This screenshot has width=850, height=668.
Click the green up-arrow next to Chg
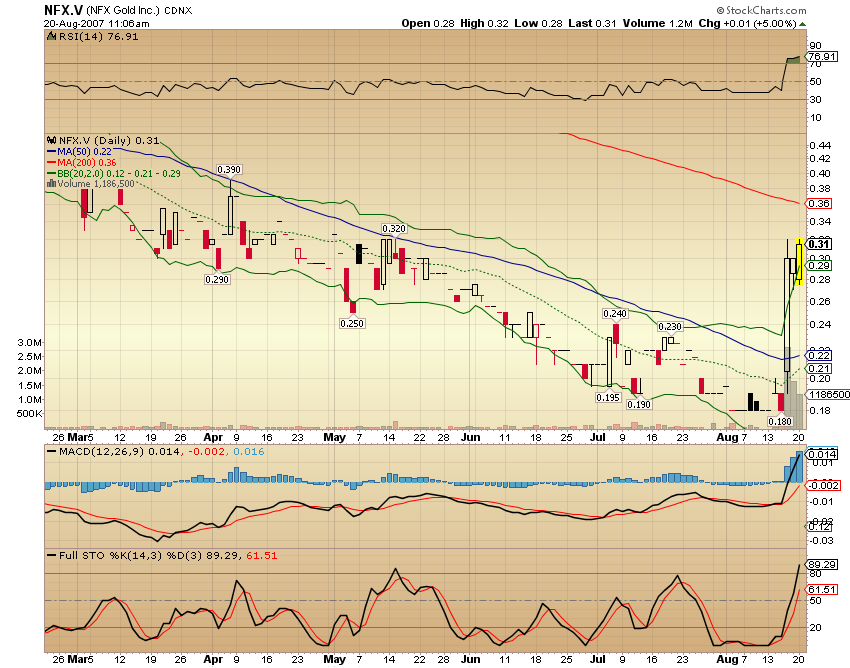803,24
